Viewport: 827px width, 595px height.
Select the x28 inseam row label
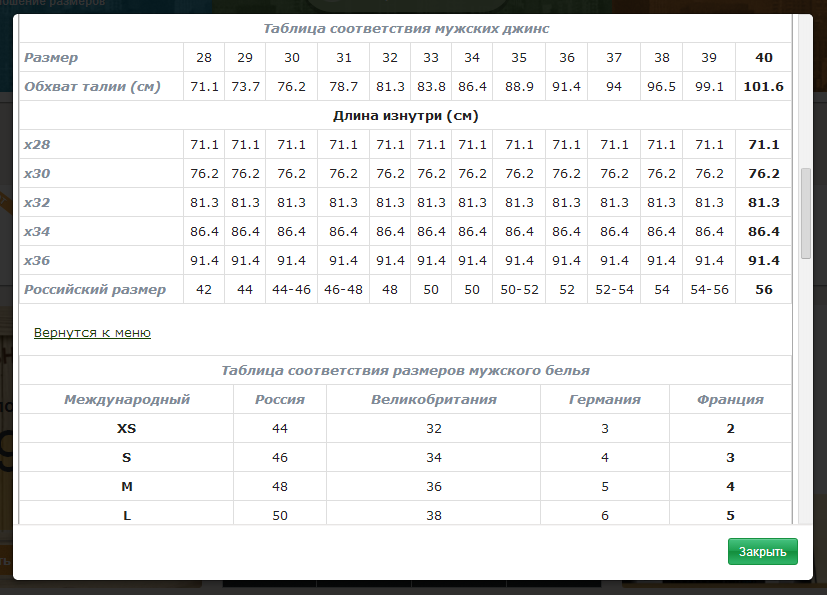coord(37,145)
